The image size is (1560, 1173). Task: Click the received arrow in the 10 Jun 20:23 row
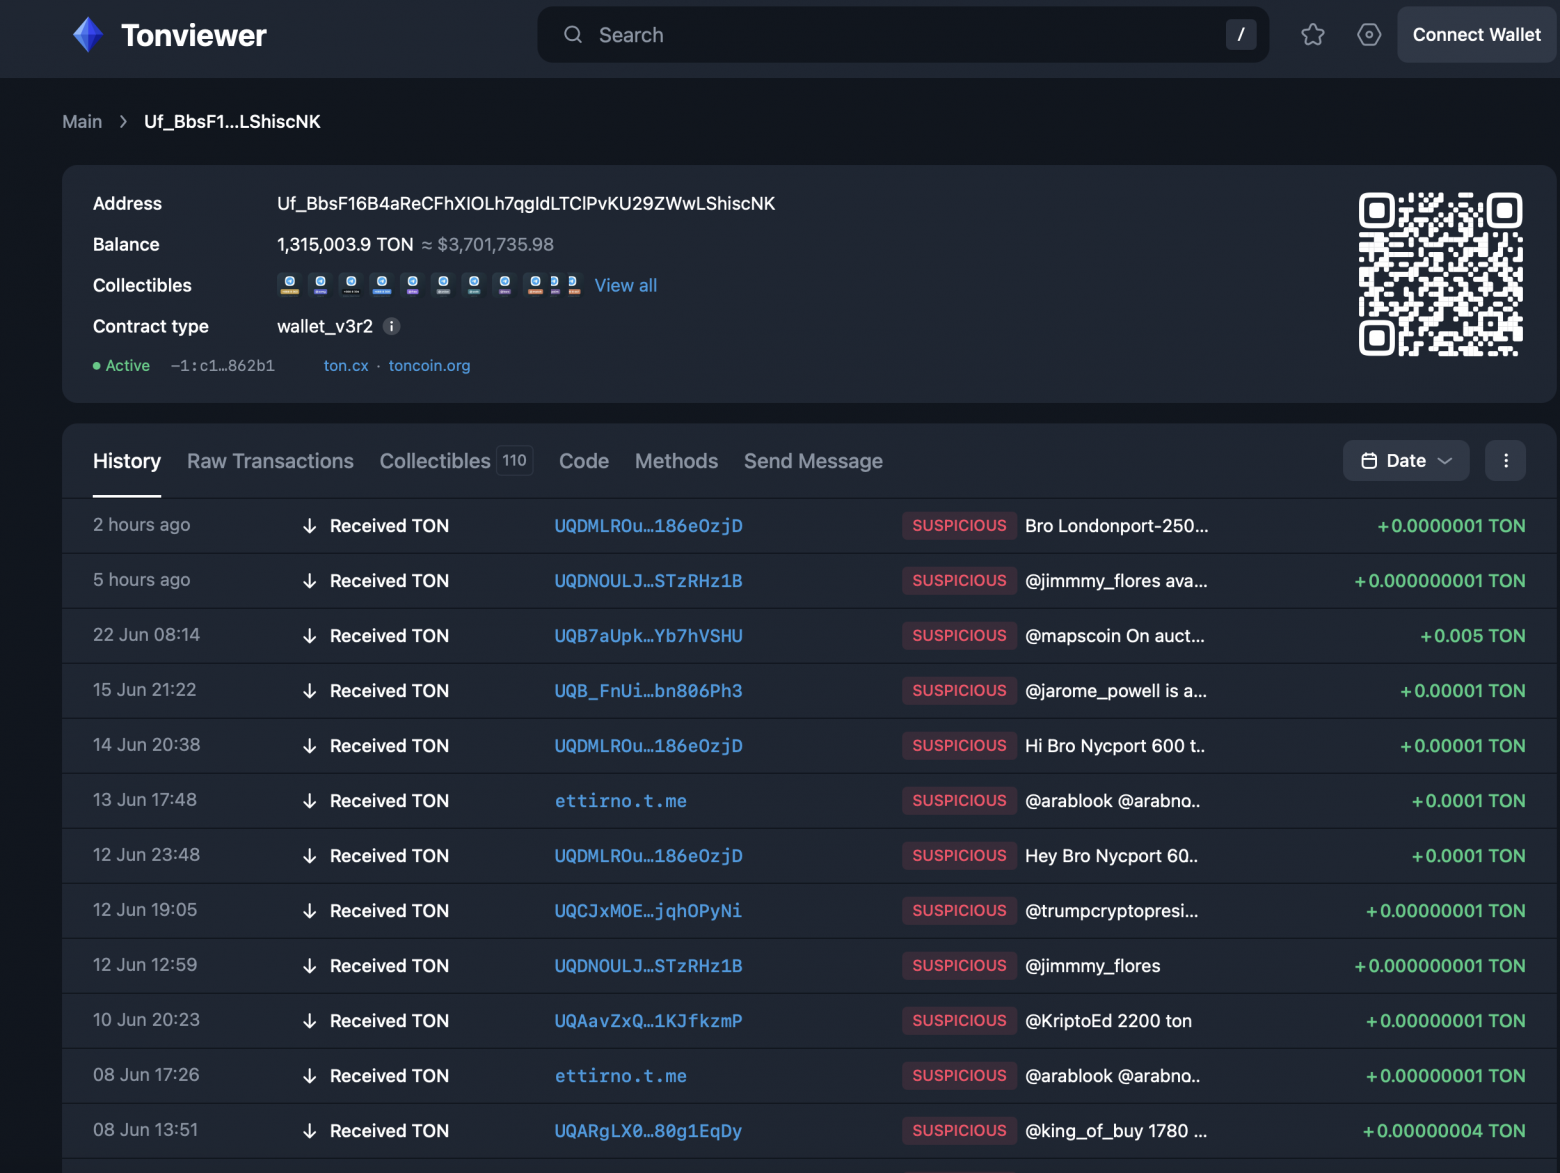pos(310,1021)
